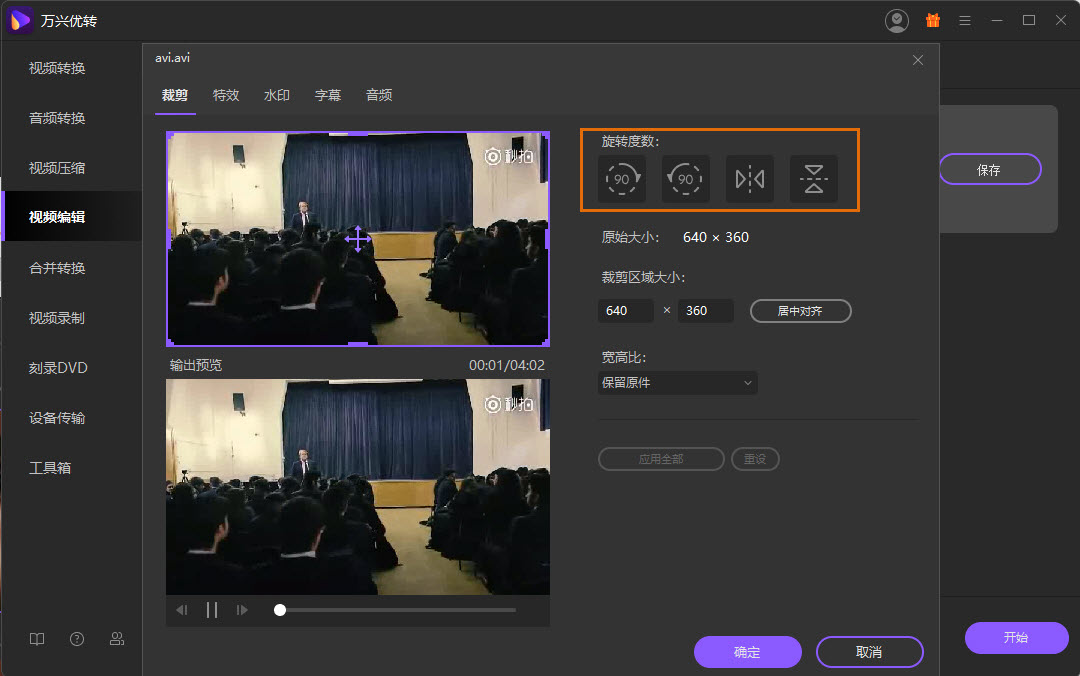Screen dimensions: 1080x676
Task: Flip the video horizontally
Action: [x=750, y=179]
